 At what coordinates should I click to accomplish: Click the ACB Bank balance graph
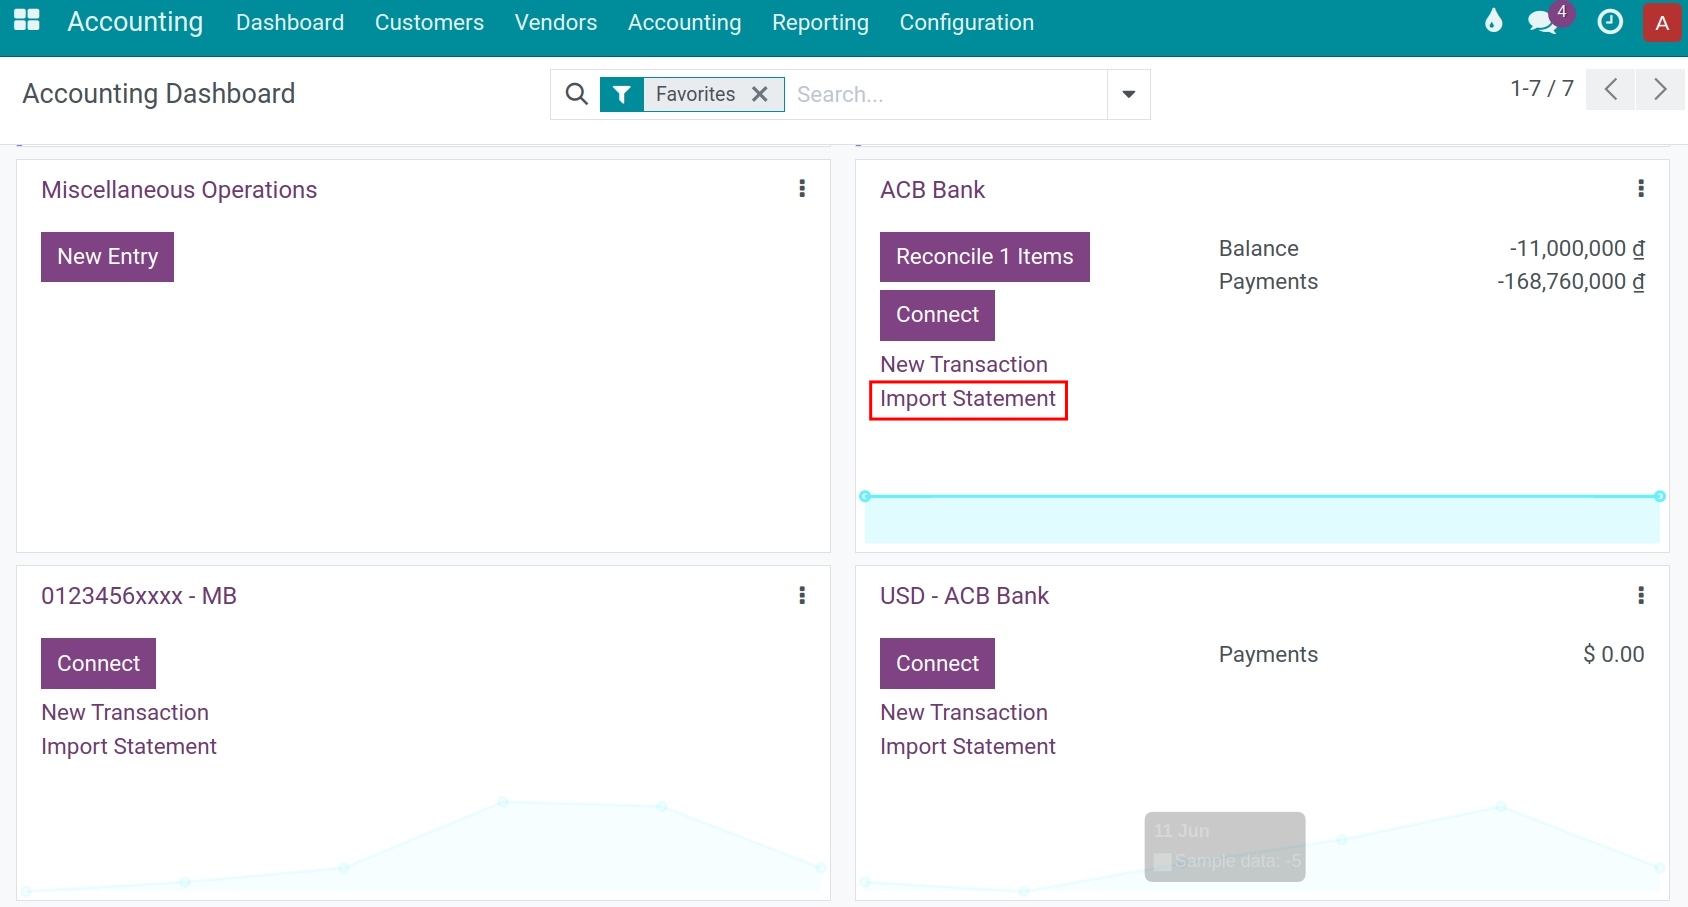click(x=1262, y=517)
